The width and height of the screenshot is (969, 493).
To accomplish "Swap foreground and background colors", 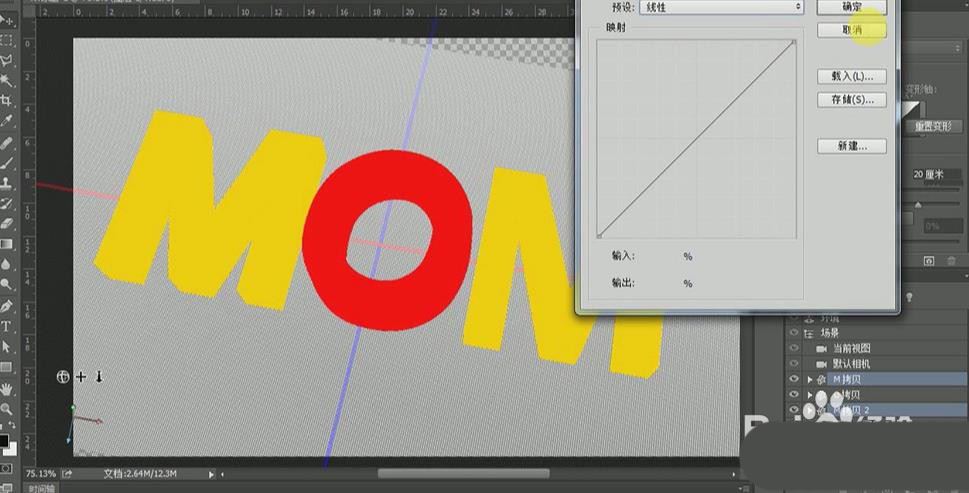I will tap(12, 426).
